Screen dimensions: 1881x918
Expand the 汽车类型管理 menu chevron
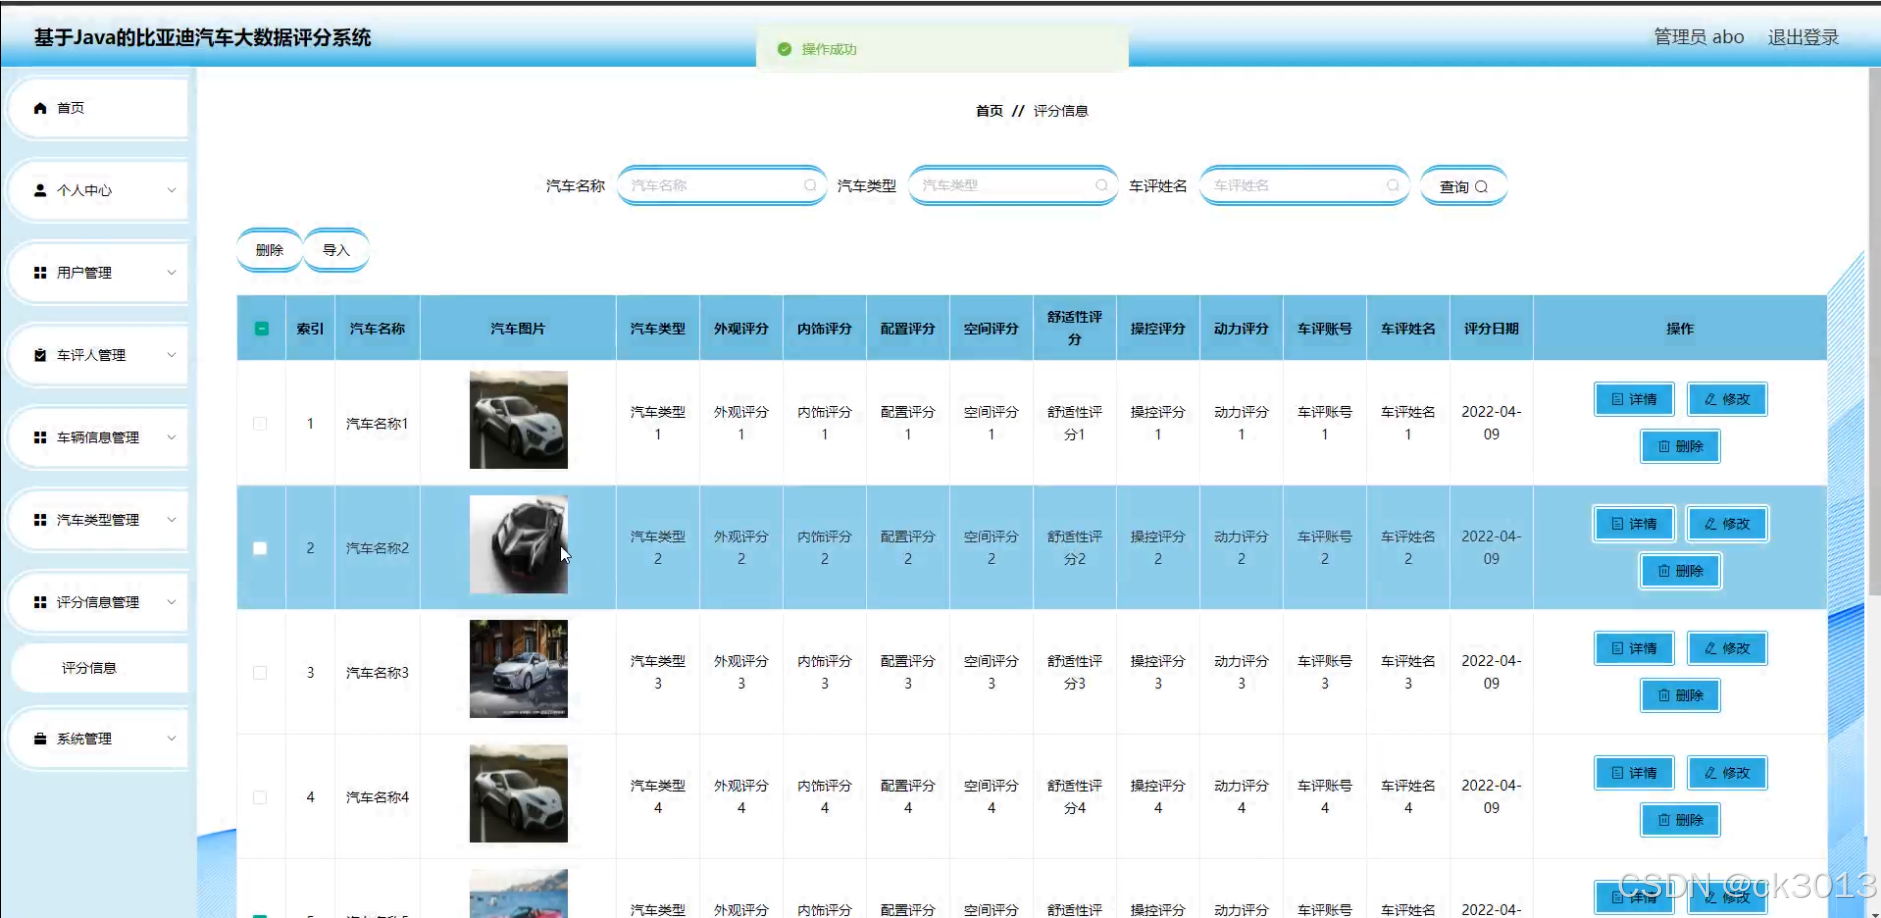172,520
